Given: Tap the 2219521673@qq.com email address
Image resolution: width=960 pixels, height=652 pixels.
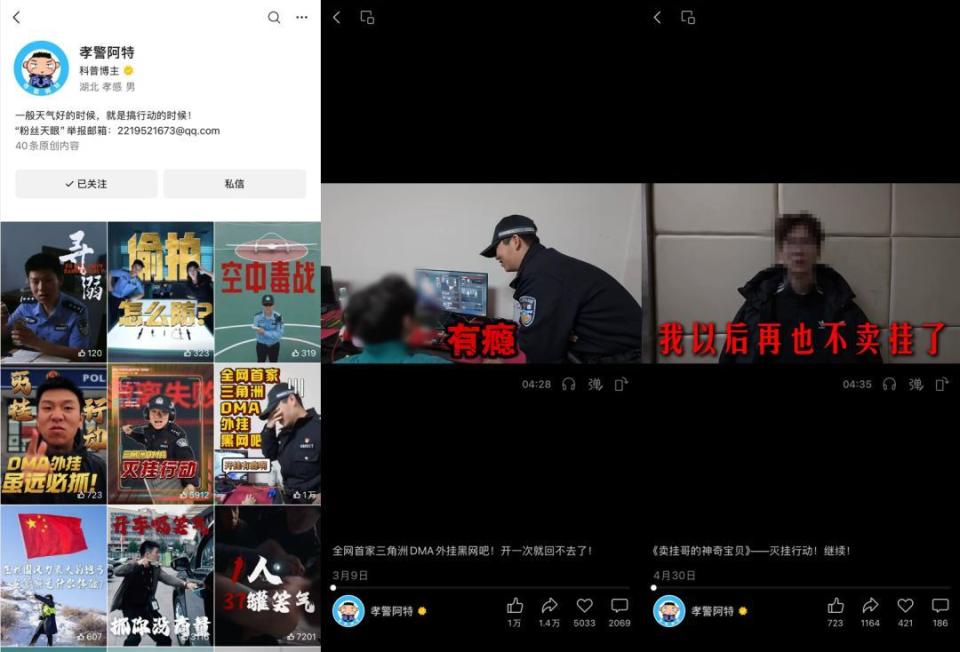Looking at the screenshot, I should 168,130.
